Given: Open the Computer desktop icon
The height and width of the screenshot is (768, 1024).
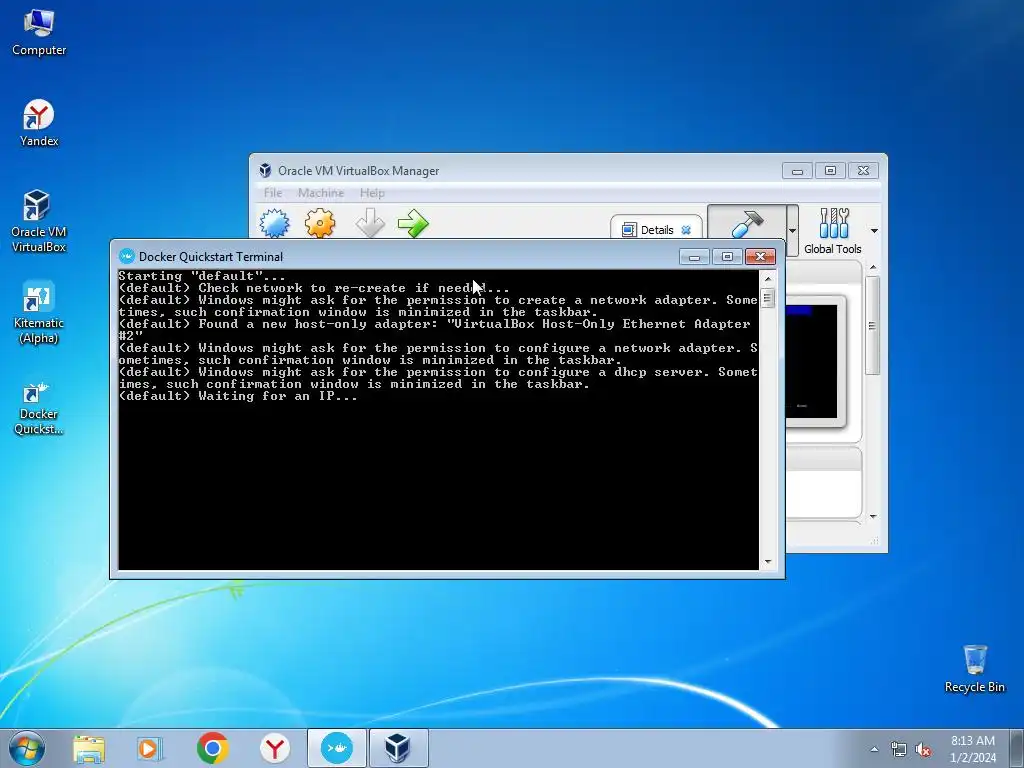Looking at the screenshot, I should coord(39,33).
